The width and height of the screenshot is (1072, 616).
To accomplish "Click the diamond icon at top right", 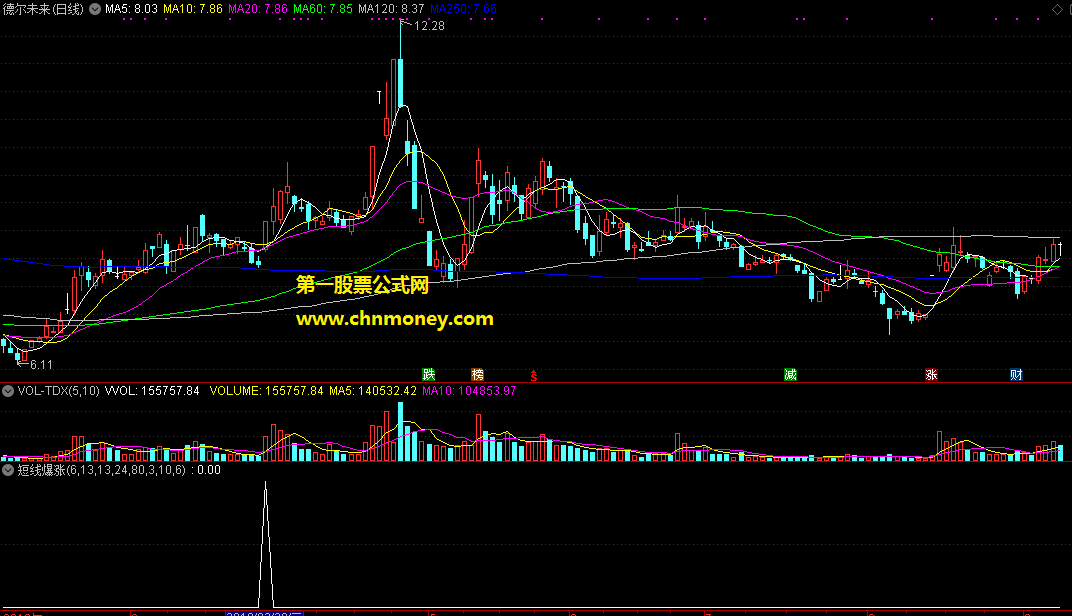I will (1057, 9).
